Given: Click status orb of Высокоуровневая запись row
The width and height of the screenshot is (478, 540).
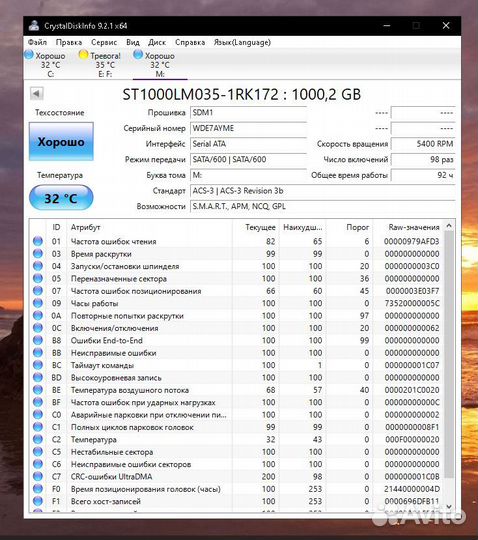Looking at the screenshot, I should 38,377.
